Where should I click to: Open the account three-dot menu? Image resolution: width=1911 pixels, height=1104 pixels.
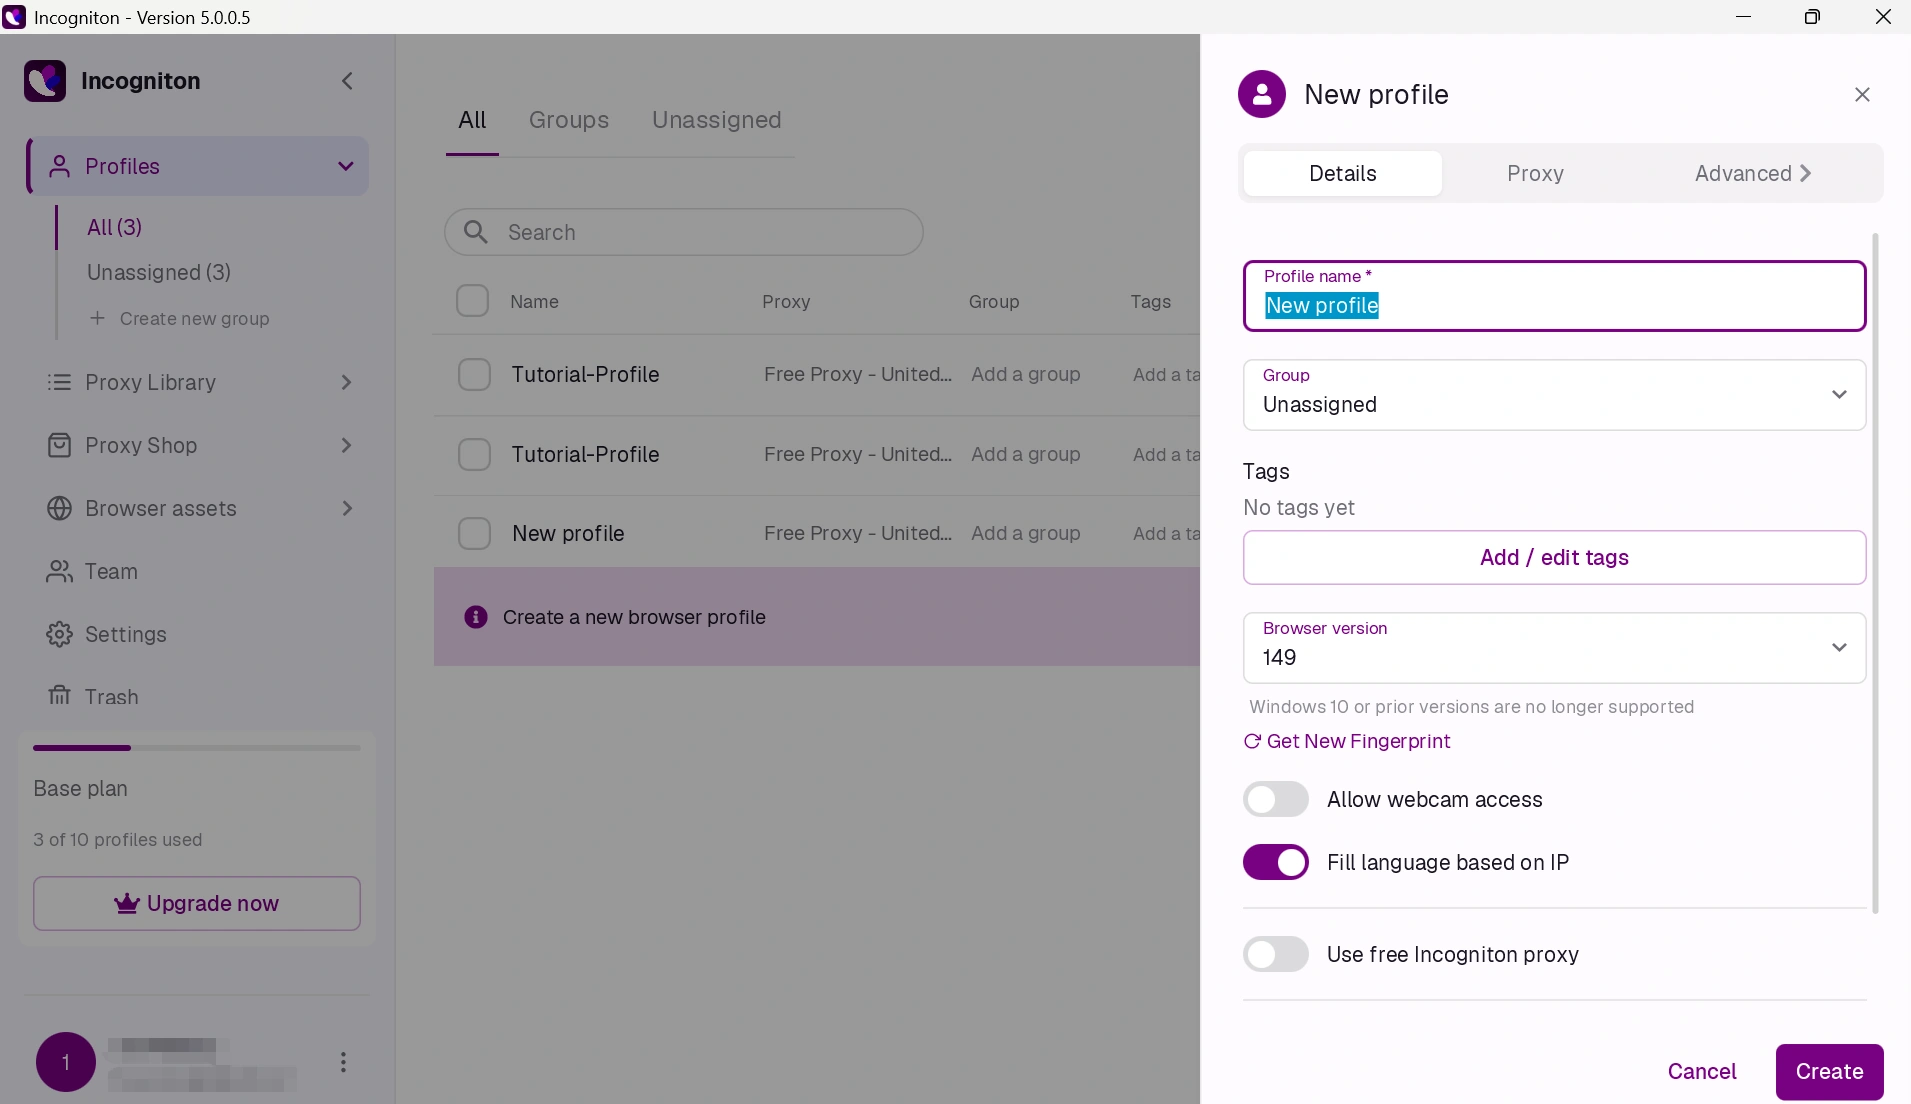point(343,1062)
